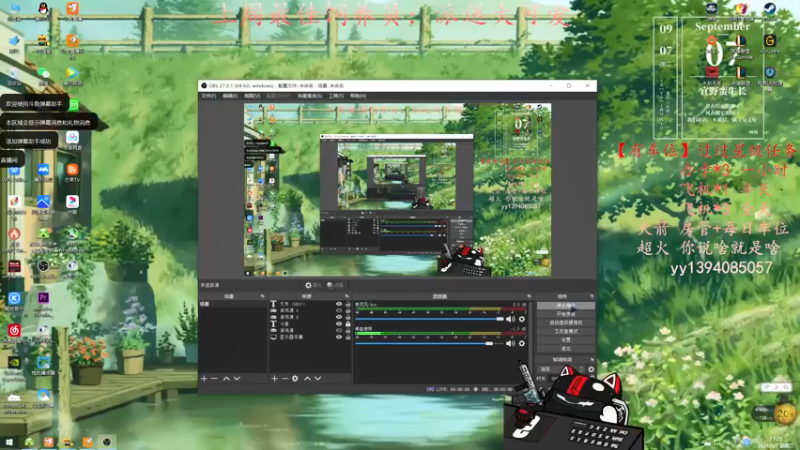Image resolution: width=800 pixels, height=450 pixels.
Task: Open source Properties gear above the Scenes panel
Action: pyautogui.click(x=313, y=285)
